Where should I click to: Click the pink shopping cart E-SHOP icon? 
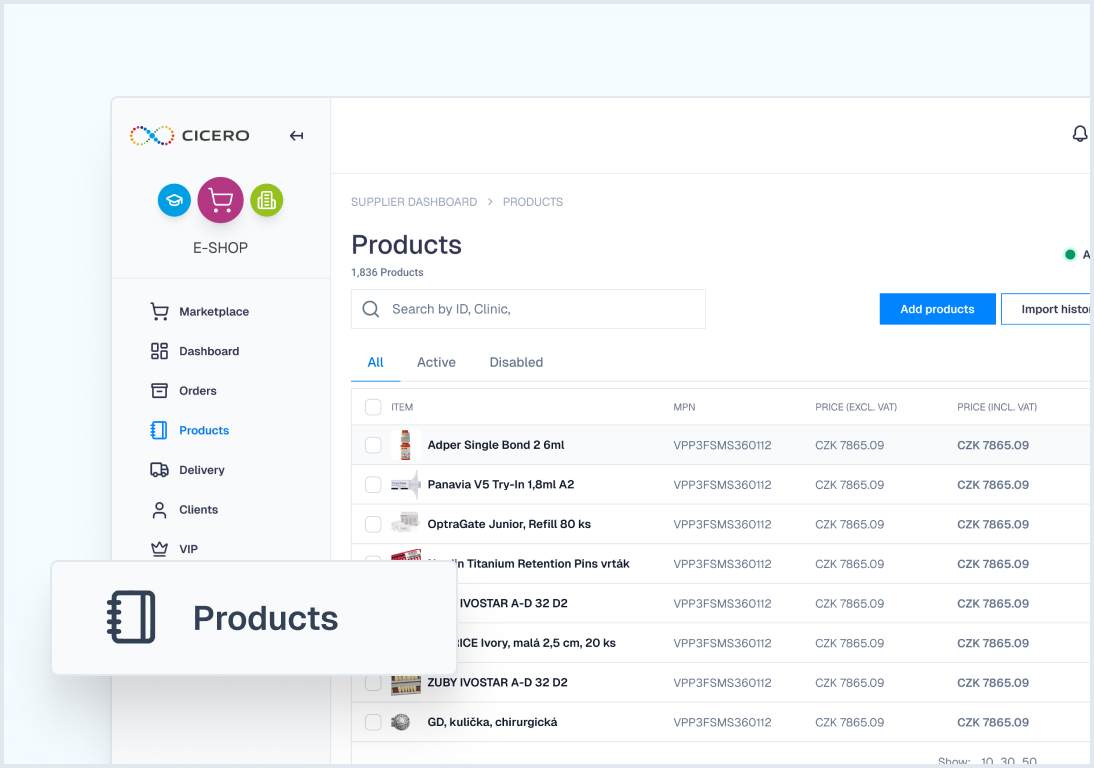click(x=220, y=199)
